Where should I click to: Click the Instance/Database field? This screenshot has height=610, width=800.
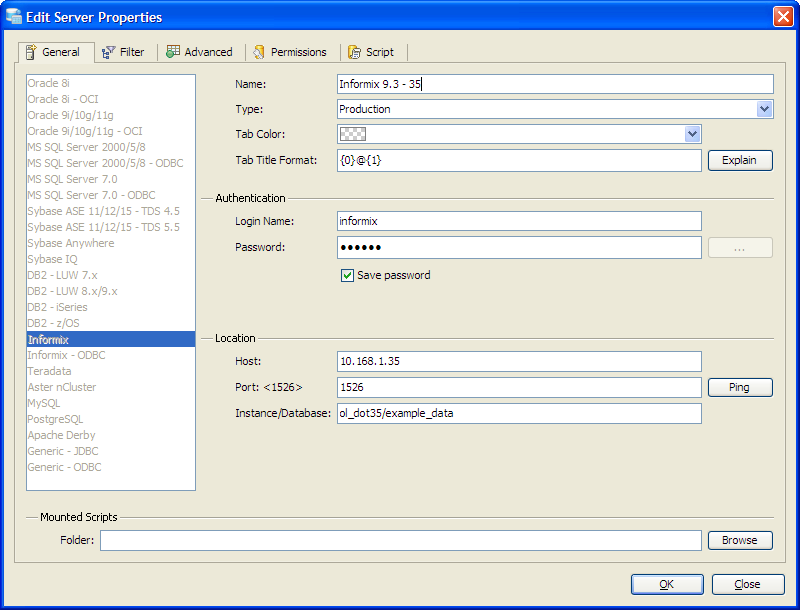519,413
